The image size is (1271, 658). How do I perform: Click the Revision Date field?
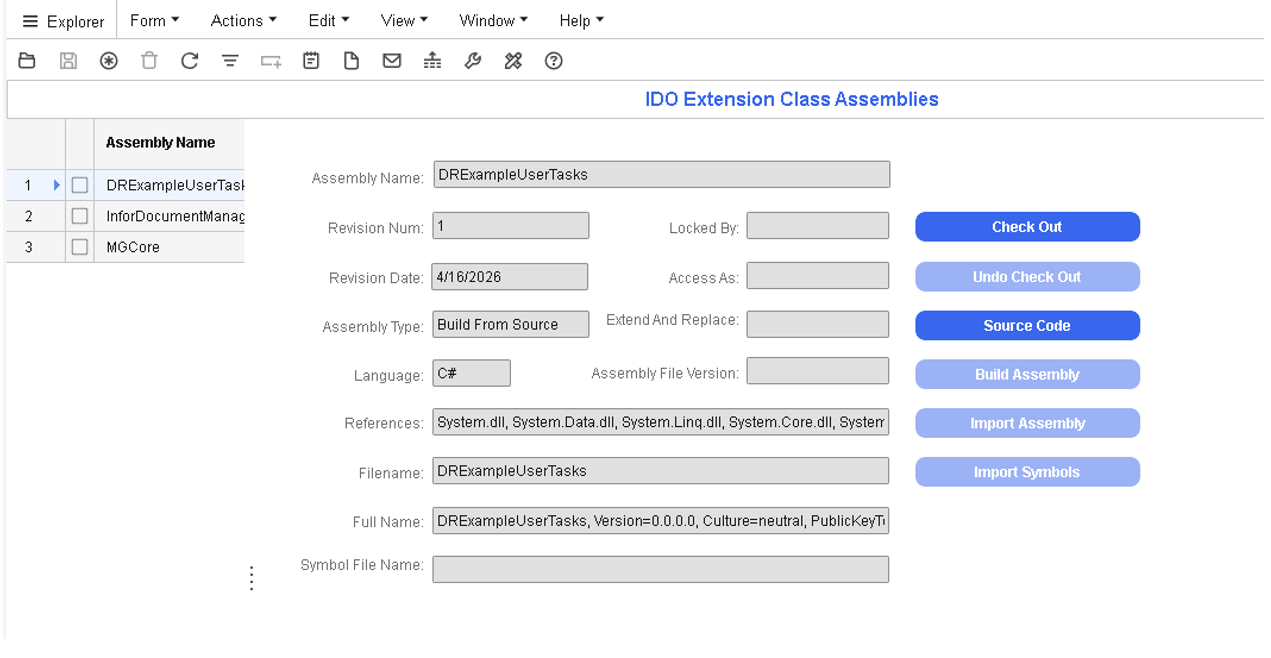(510, 277)
